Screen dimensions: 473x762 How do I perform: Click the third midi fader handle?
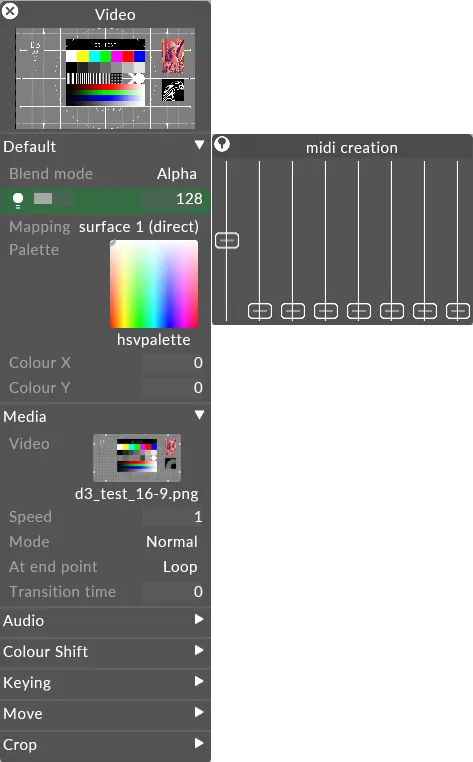click(x=293, y=311)
